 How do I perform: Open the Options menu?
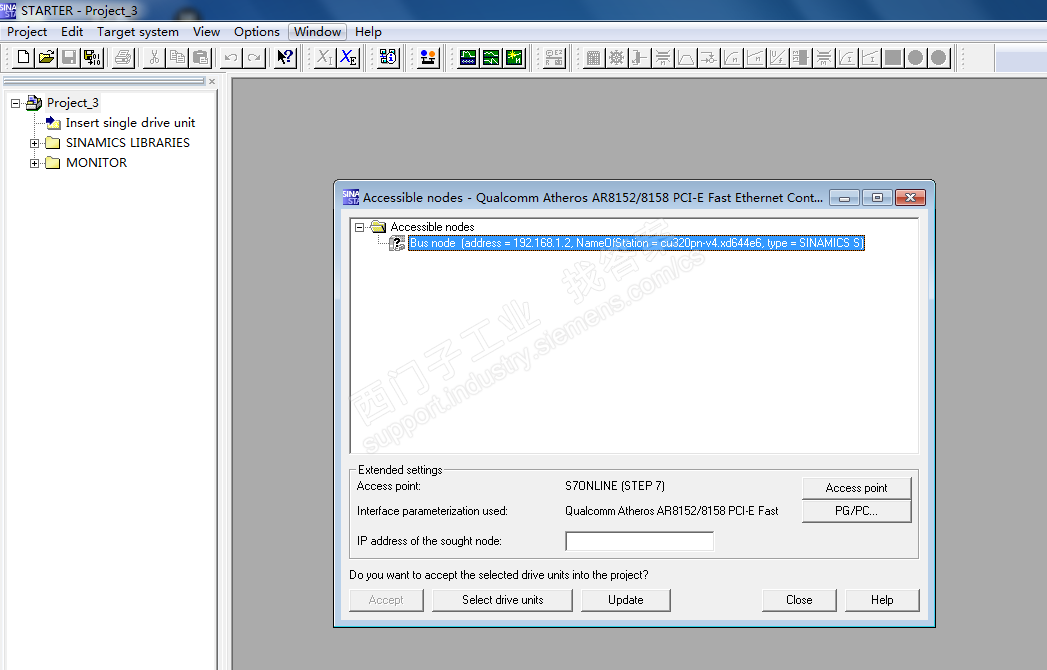256,31
